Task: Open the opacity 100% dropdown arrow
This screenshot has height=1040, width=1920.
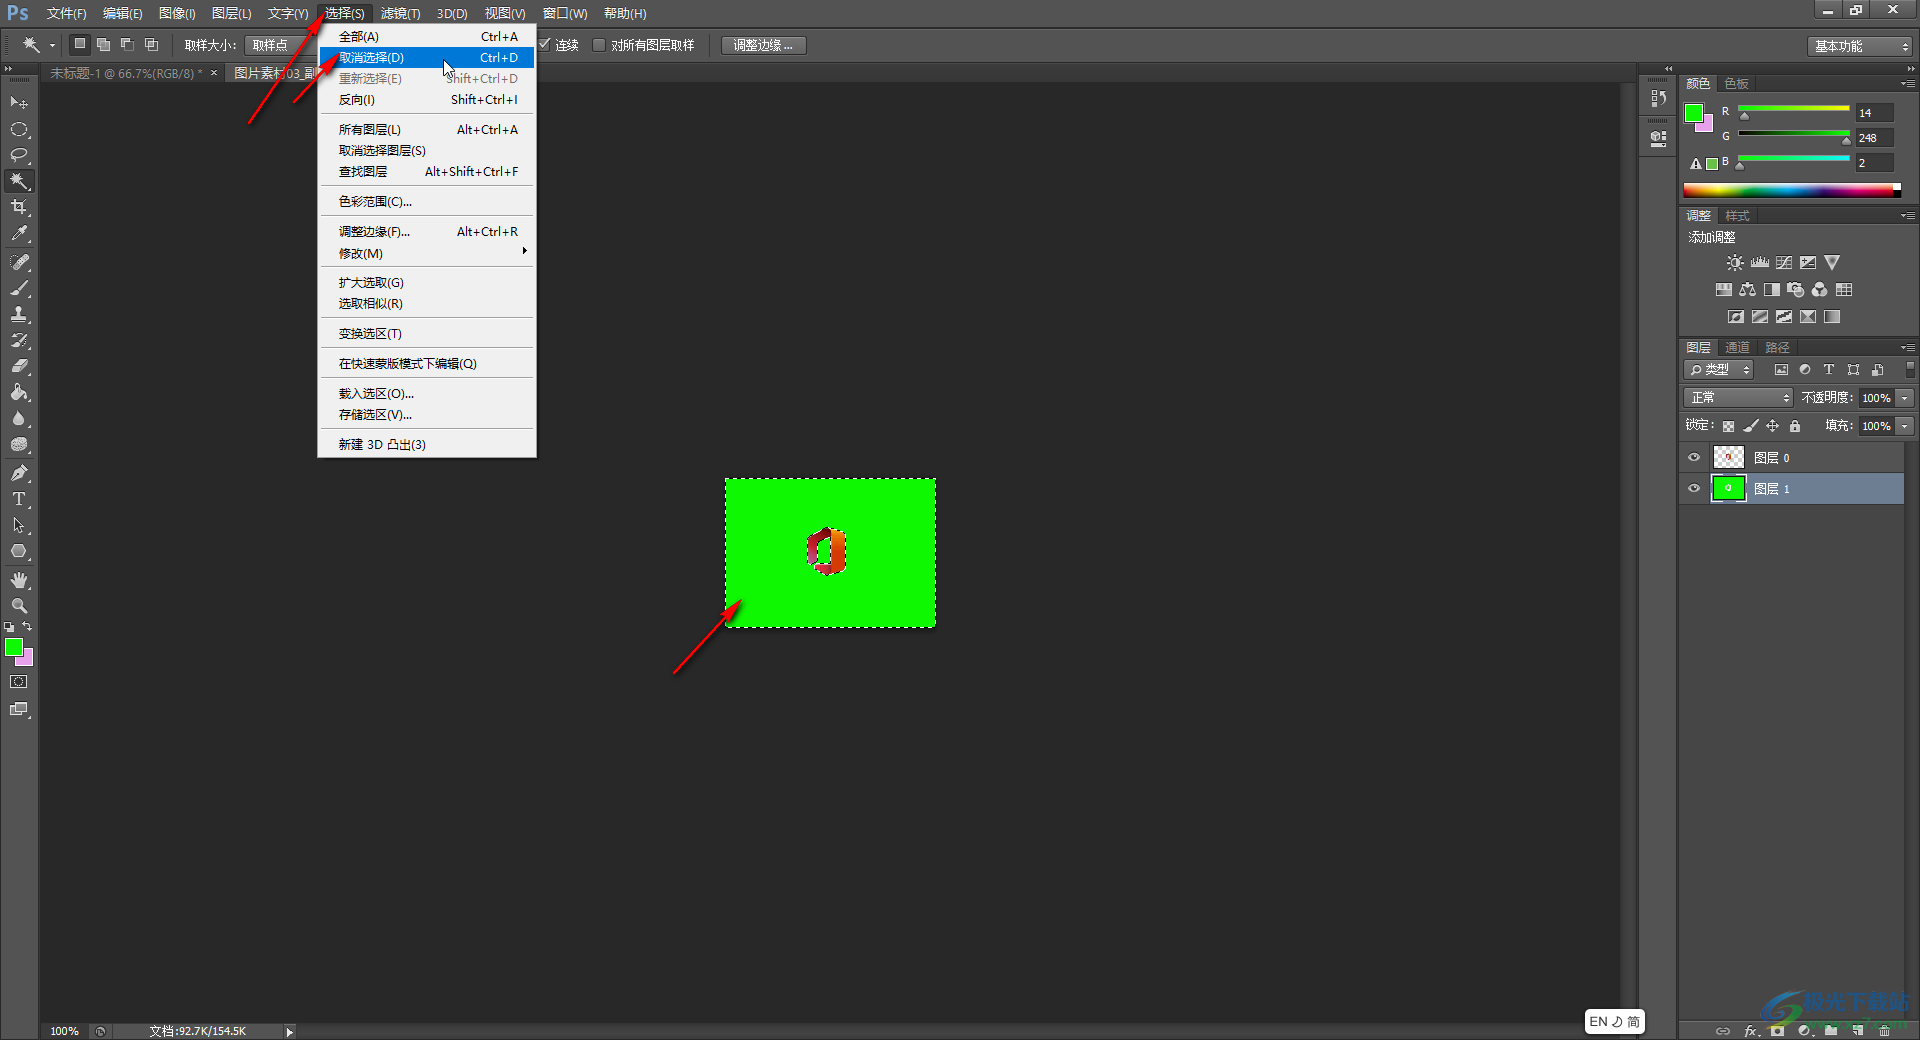Action: coord(1905,397)
